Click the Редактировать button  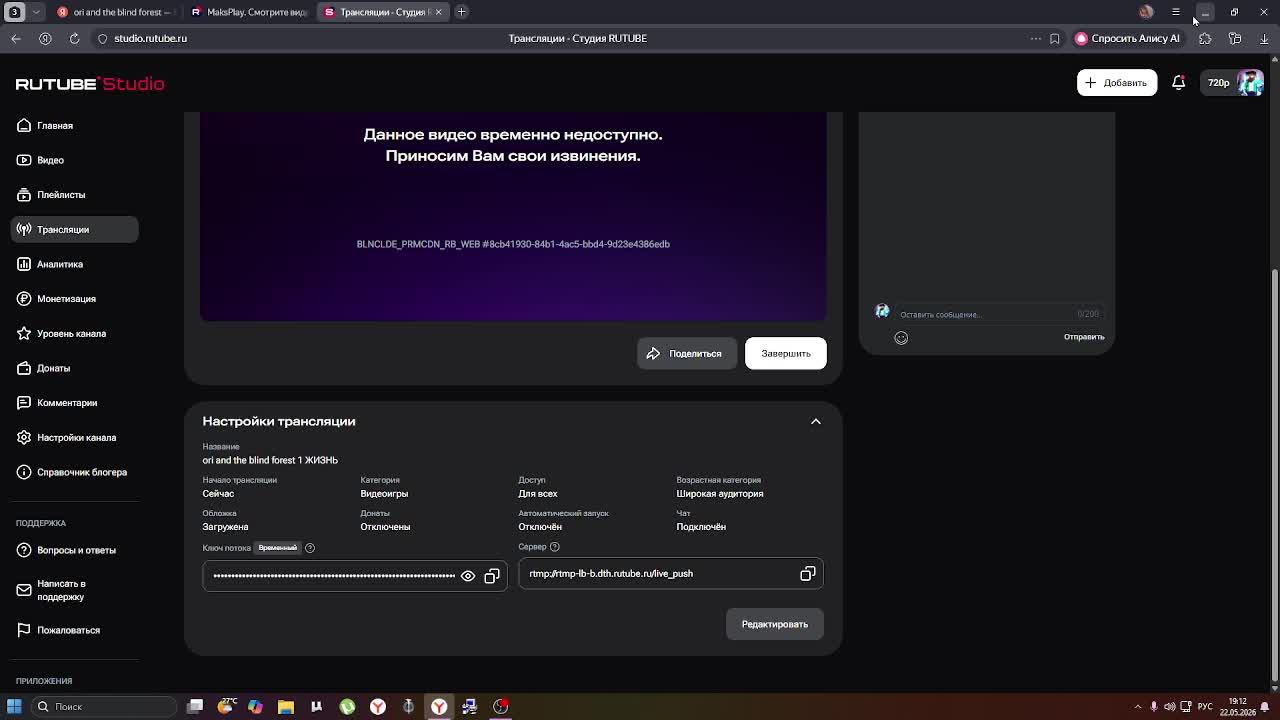[775, 624]
